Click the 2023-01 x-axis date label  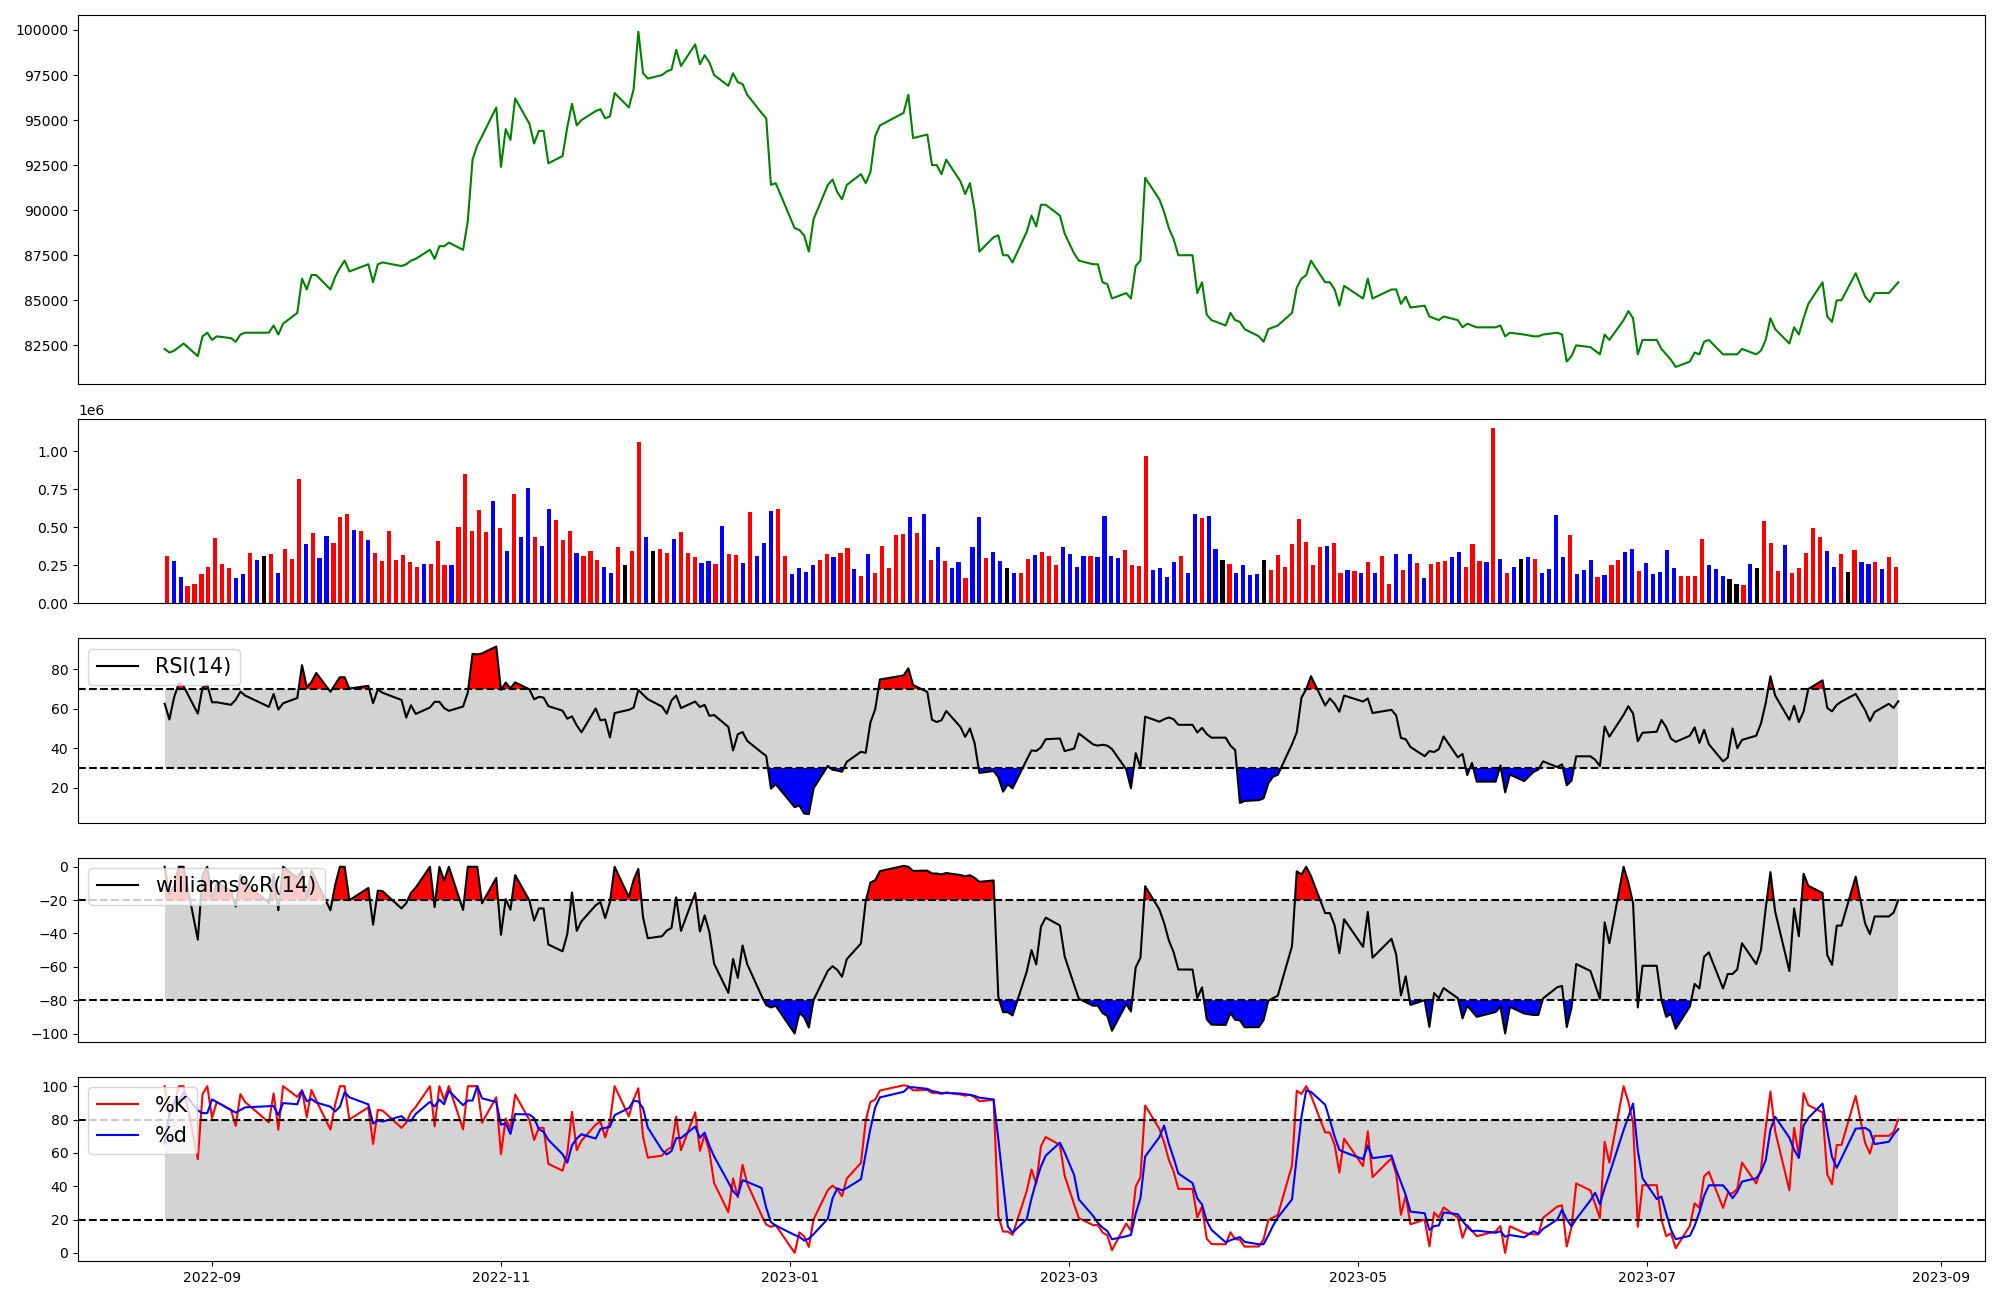pos(790,1277)
